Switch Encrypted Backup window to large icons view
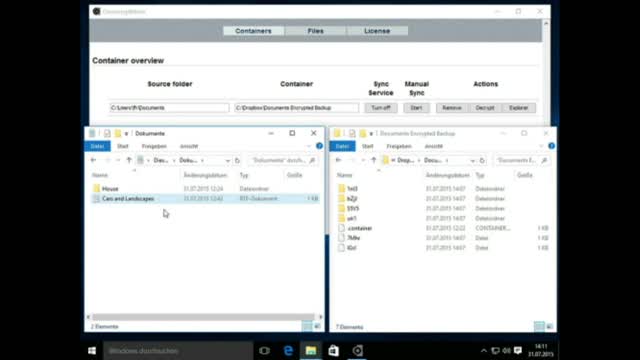 (549, 326)
